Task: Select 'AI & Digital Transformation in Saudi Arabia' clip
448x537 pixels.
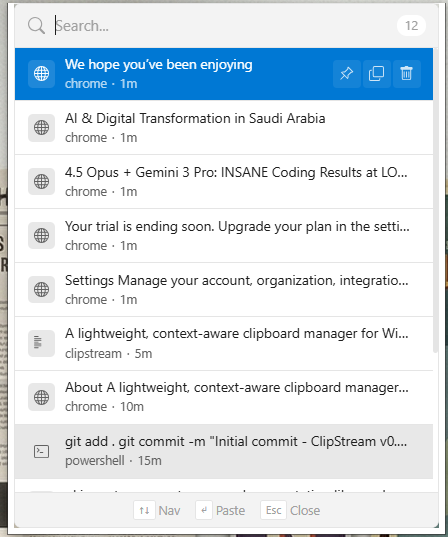Action: 224,127
